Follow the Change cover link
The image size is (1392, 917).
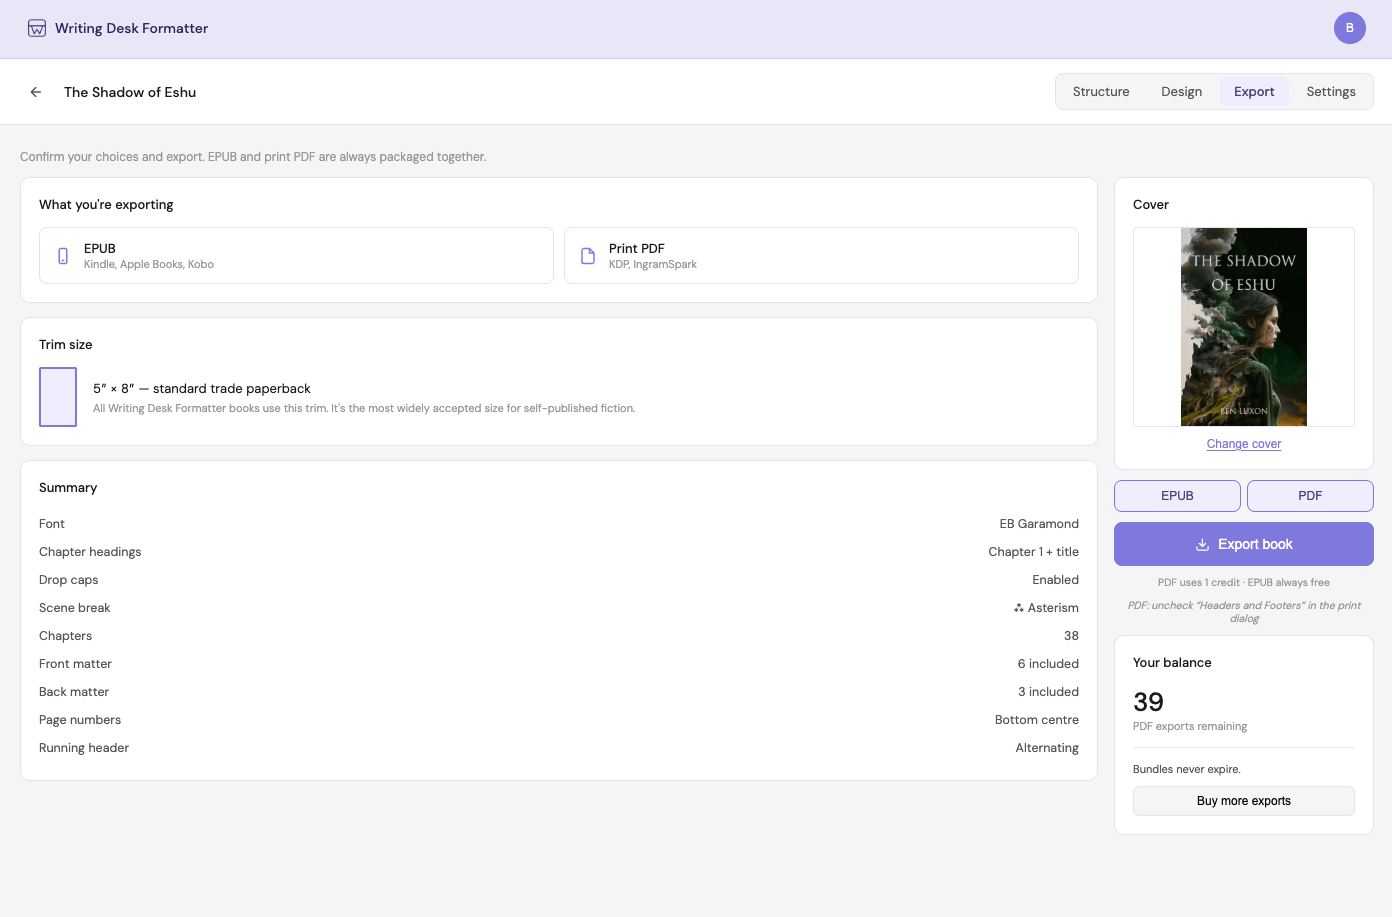coord(1244,444)
